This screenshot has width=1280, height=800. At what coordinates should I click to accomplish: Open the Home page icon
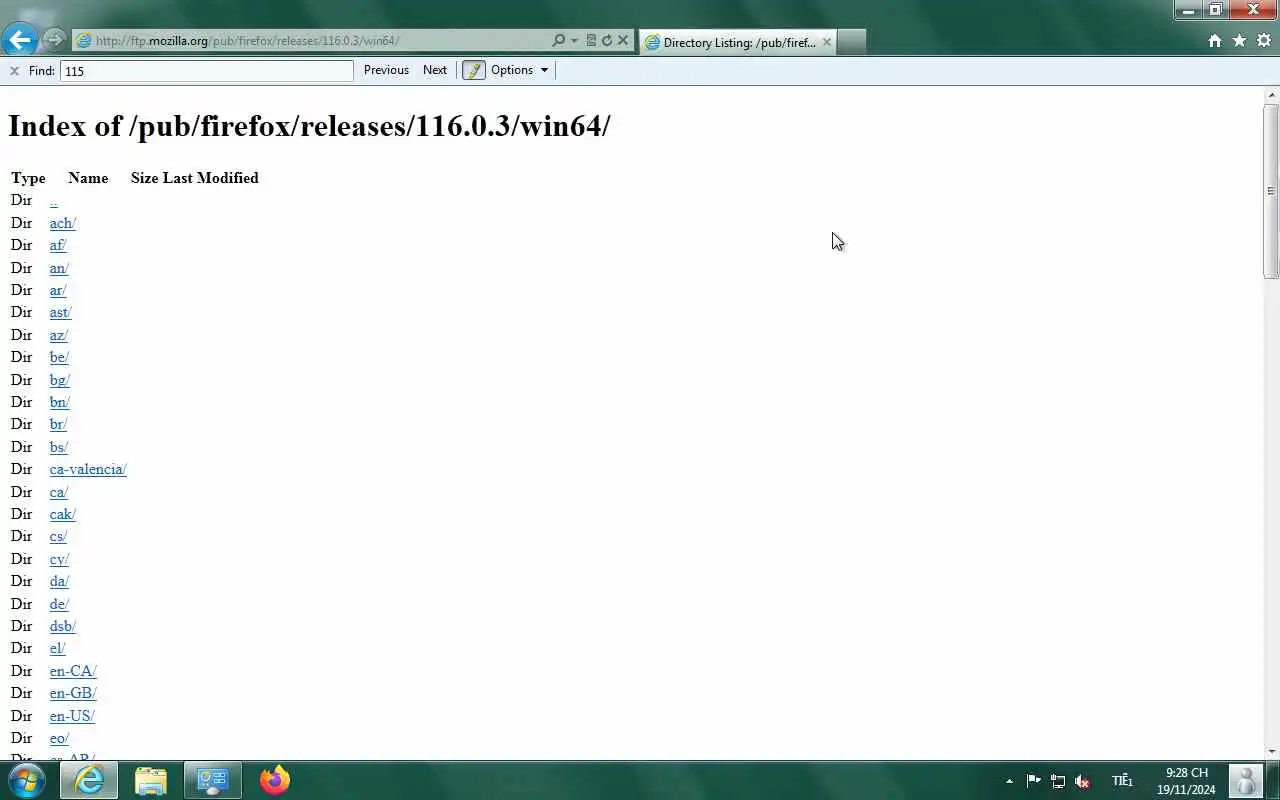[x=1215, y=41]
